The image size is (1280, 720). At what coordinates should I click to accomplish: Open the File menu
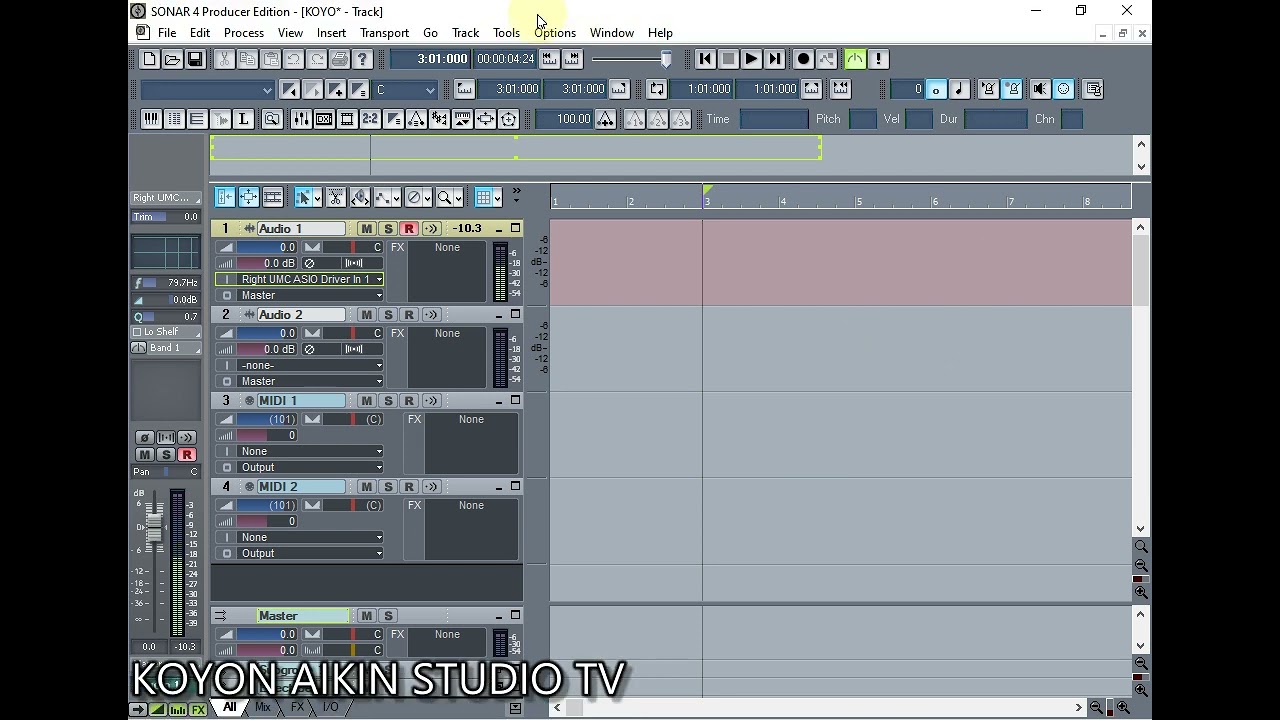point(167,33)
